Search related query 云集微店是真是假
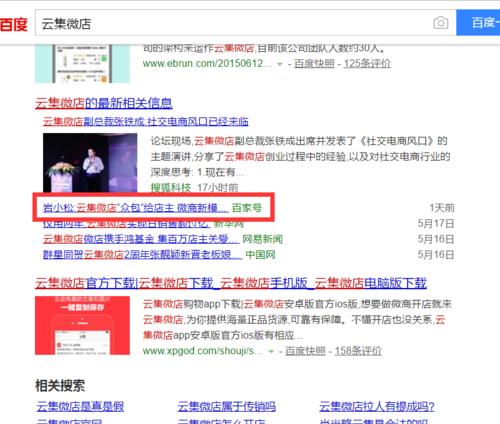This screenshot has height=424, width=500. pos(80,407)
